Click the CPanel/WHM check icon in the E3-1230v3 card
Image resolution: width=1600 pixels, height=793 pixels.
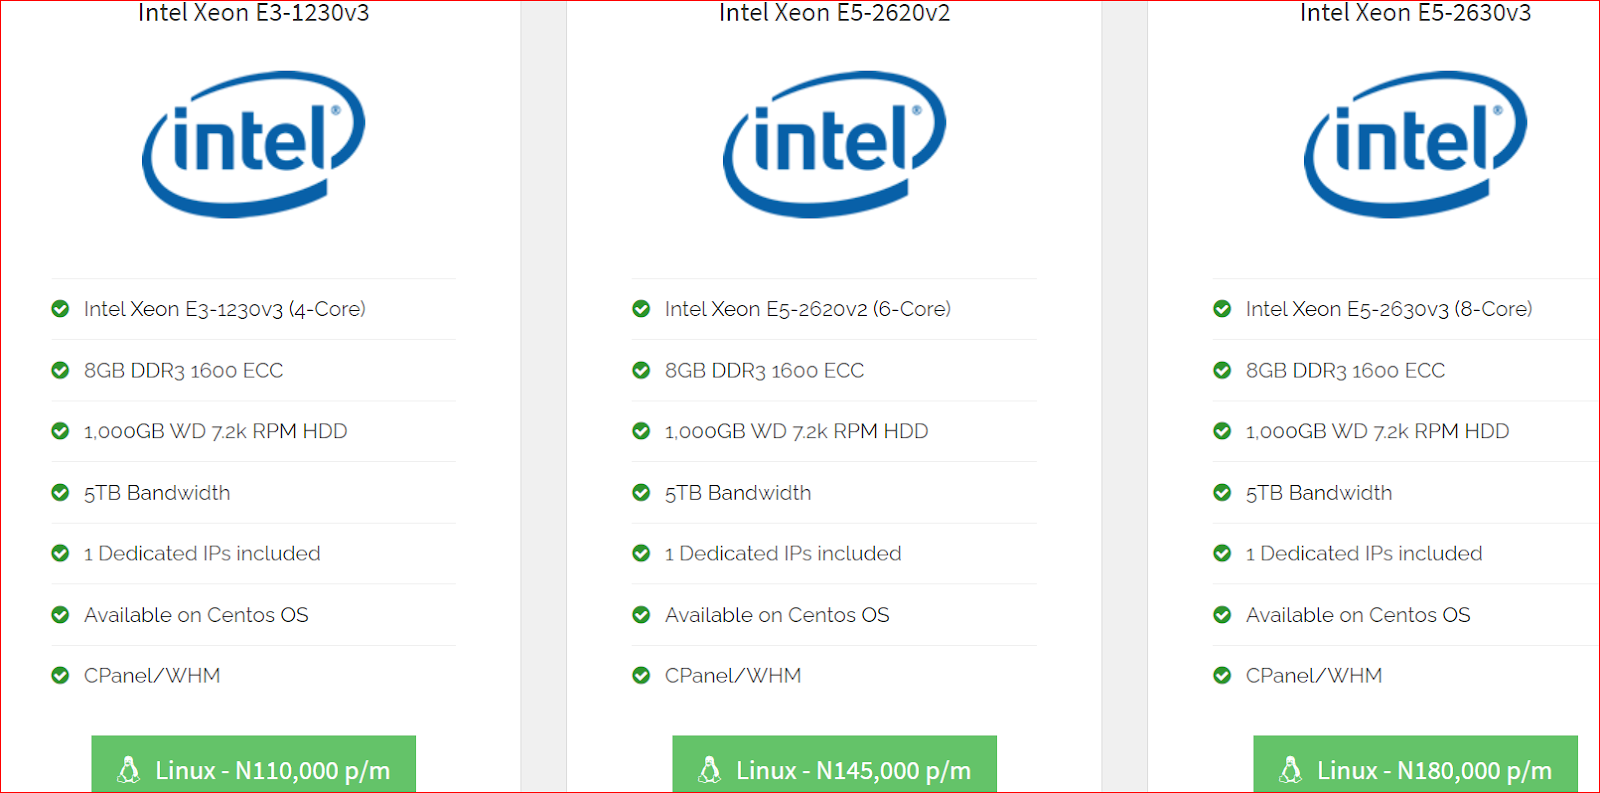point(60,676)
